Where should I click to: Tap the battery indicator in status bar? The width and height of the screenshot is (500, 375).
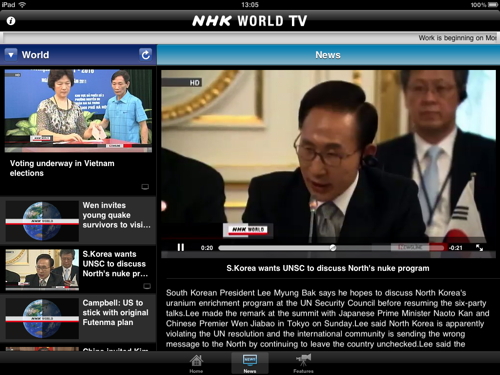tap(493, 5)
